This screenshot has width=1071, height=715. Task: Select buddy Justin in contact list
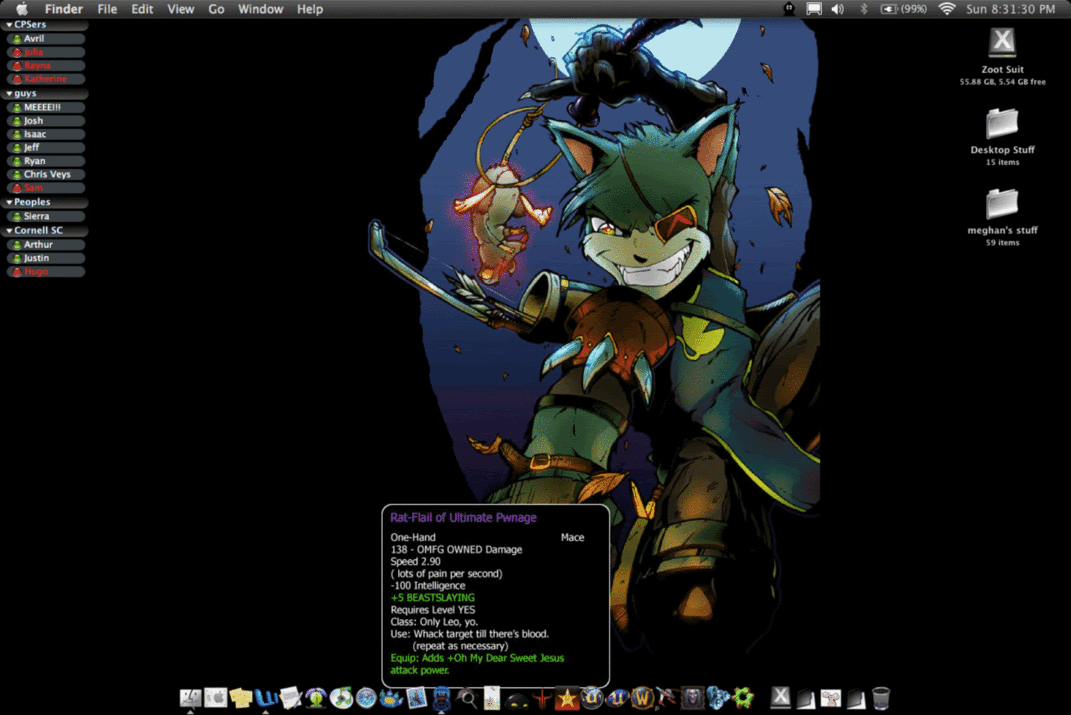point(46,258)
